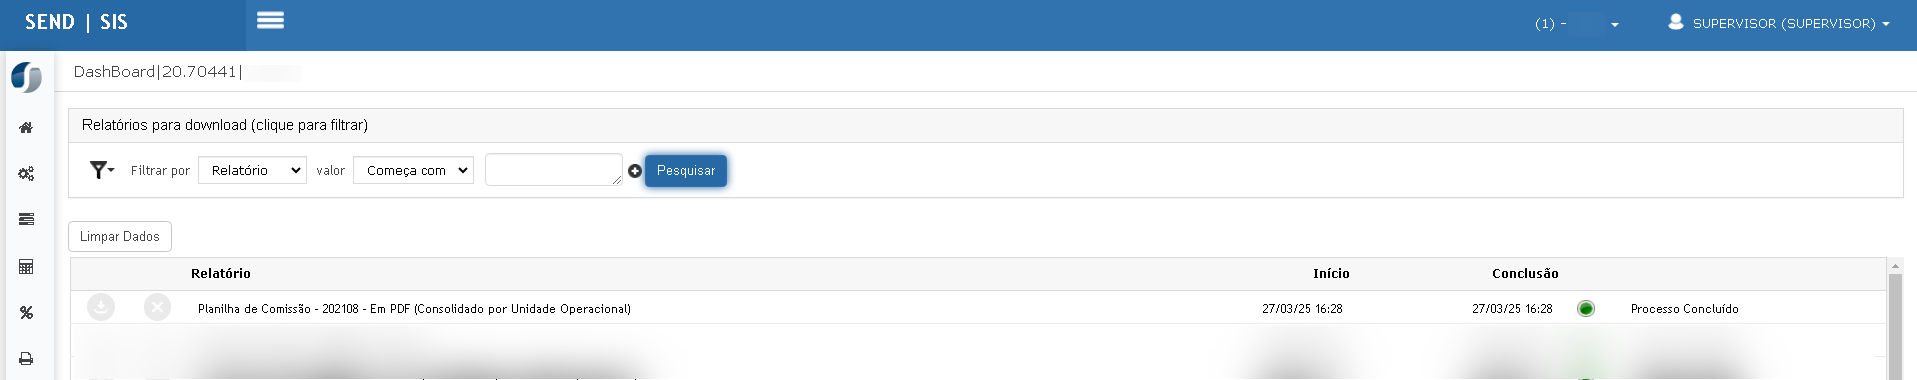1917x380 pixels.
Task: Open the Relatório filter field dropdown
Action: click(252, 170)
